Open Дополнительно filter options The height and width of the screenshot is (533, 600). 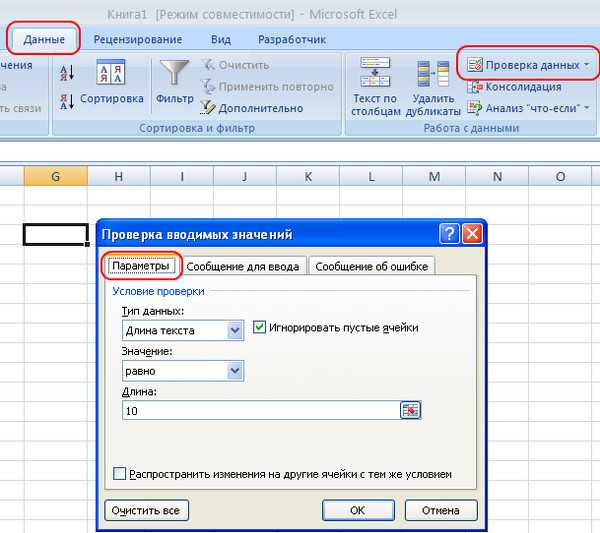pos(252,108)
